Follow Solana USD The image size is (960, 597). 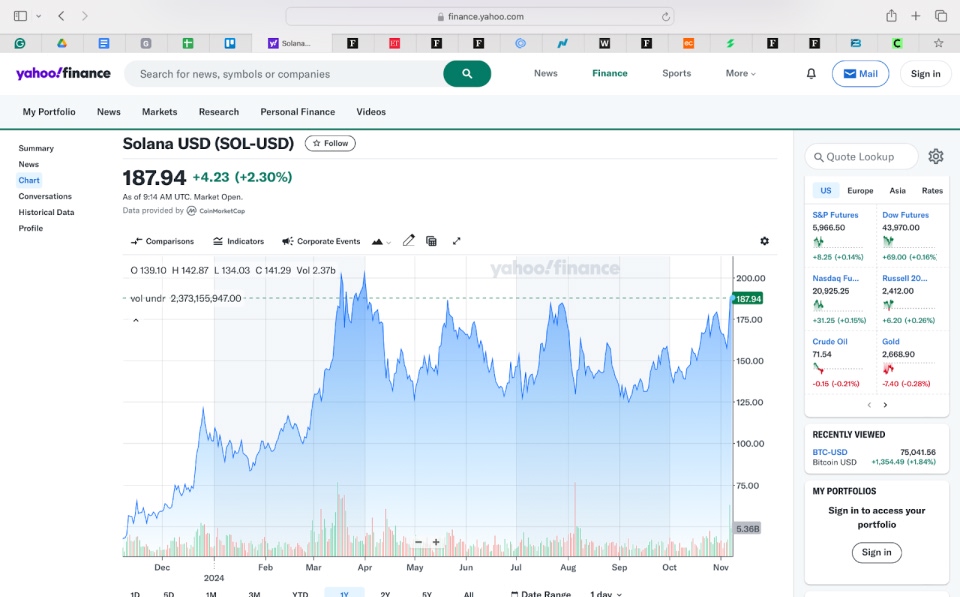tap(330, 143)
